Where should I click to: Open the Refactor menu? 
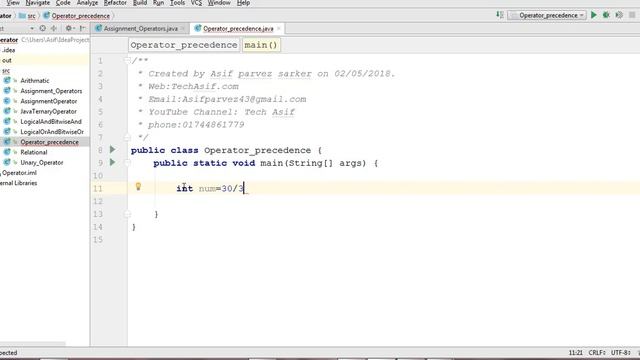[x=115, y=3]
